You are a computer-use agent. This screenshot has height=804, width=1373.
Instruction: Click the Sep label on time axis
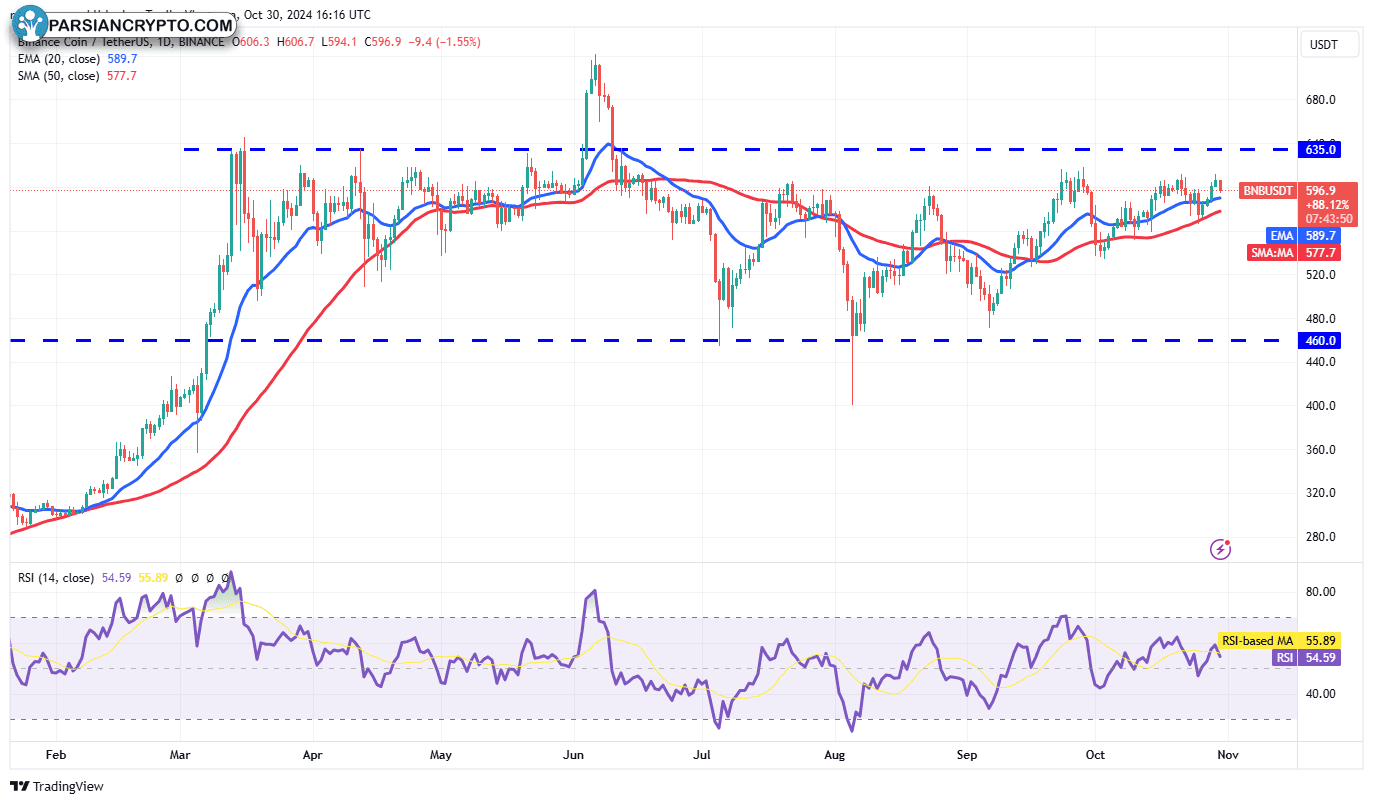pyautogui.click(x=967, y=755)
